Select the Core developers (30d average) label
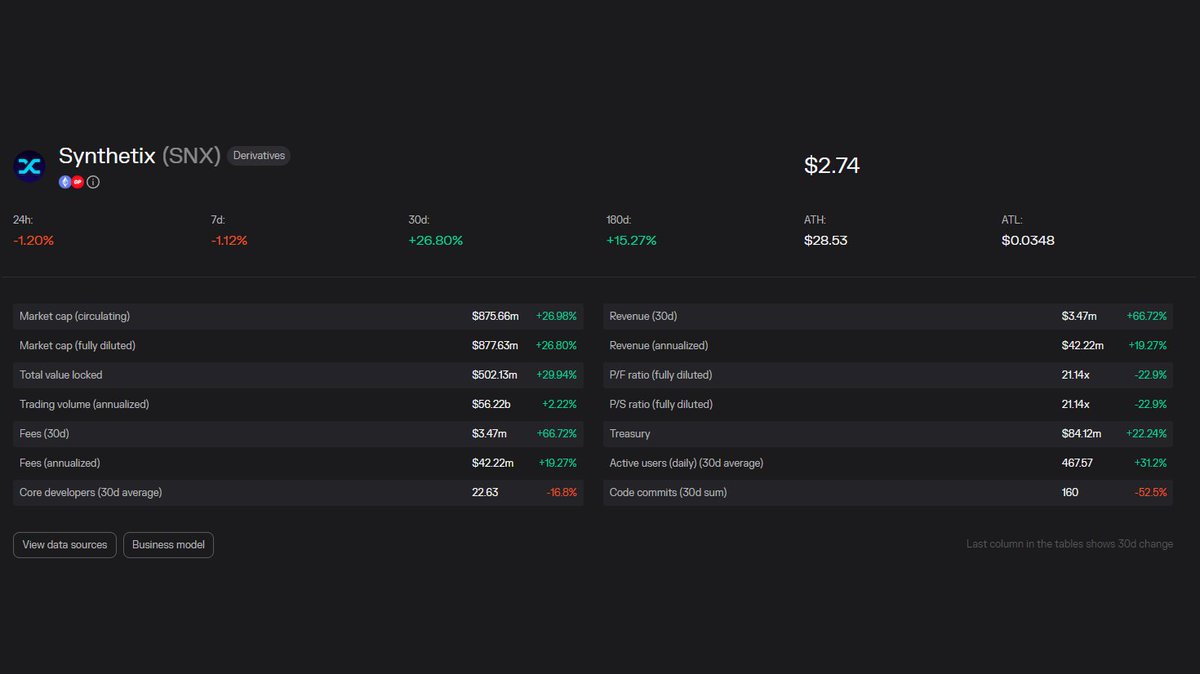This screenshot has width=1200, height=674. [x=91, y=492]
